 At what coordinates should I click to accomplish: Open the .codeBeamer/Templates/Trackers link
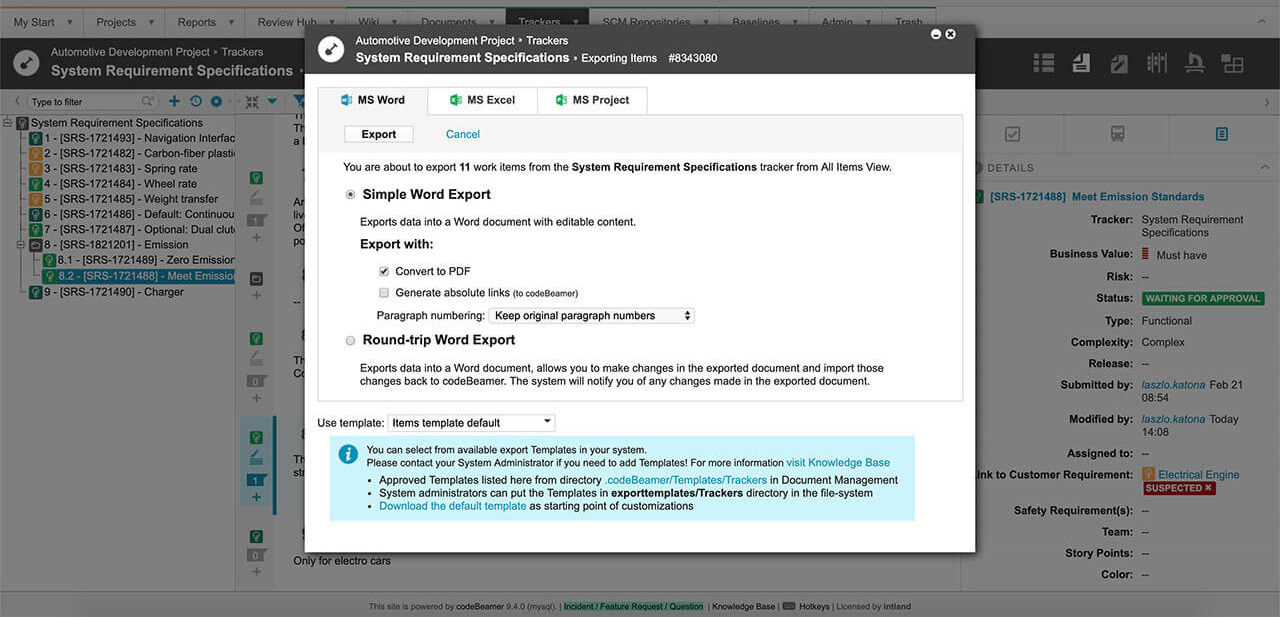pyautogui.click(x=685, y=480)
